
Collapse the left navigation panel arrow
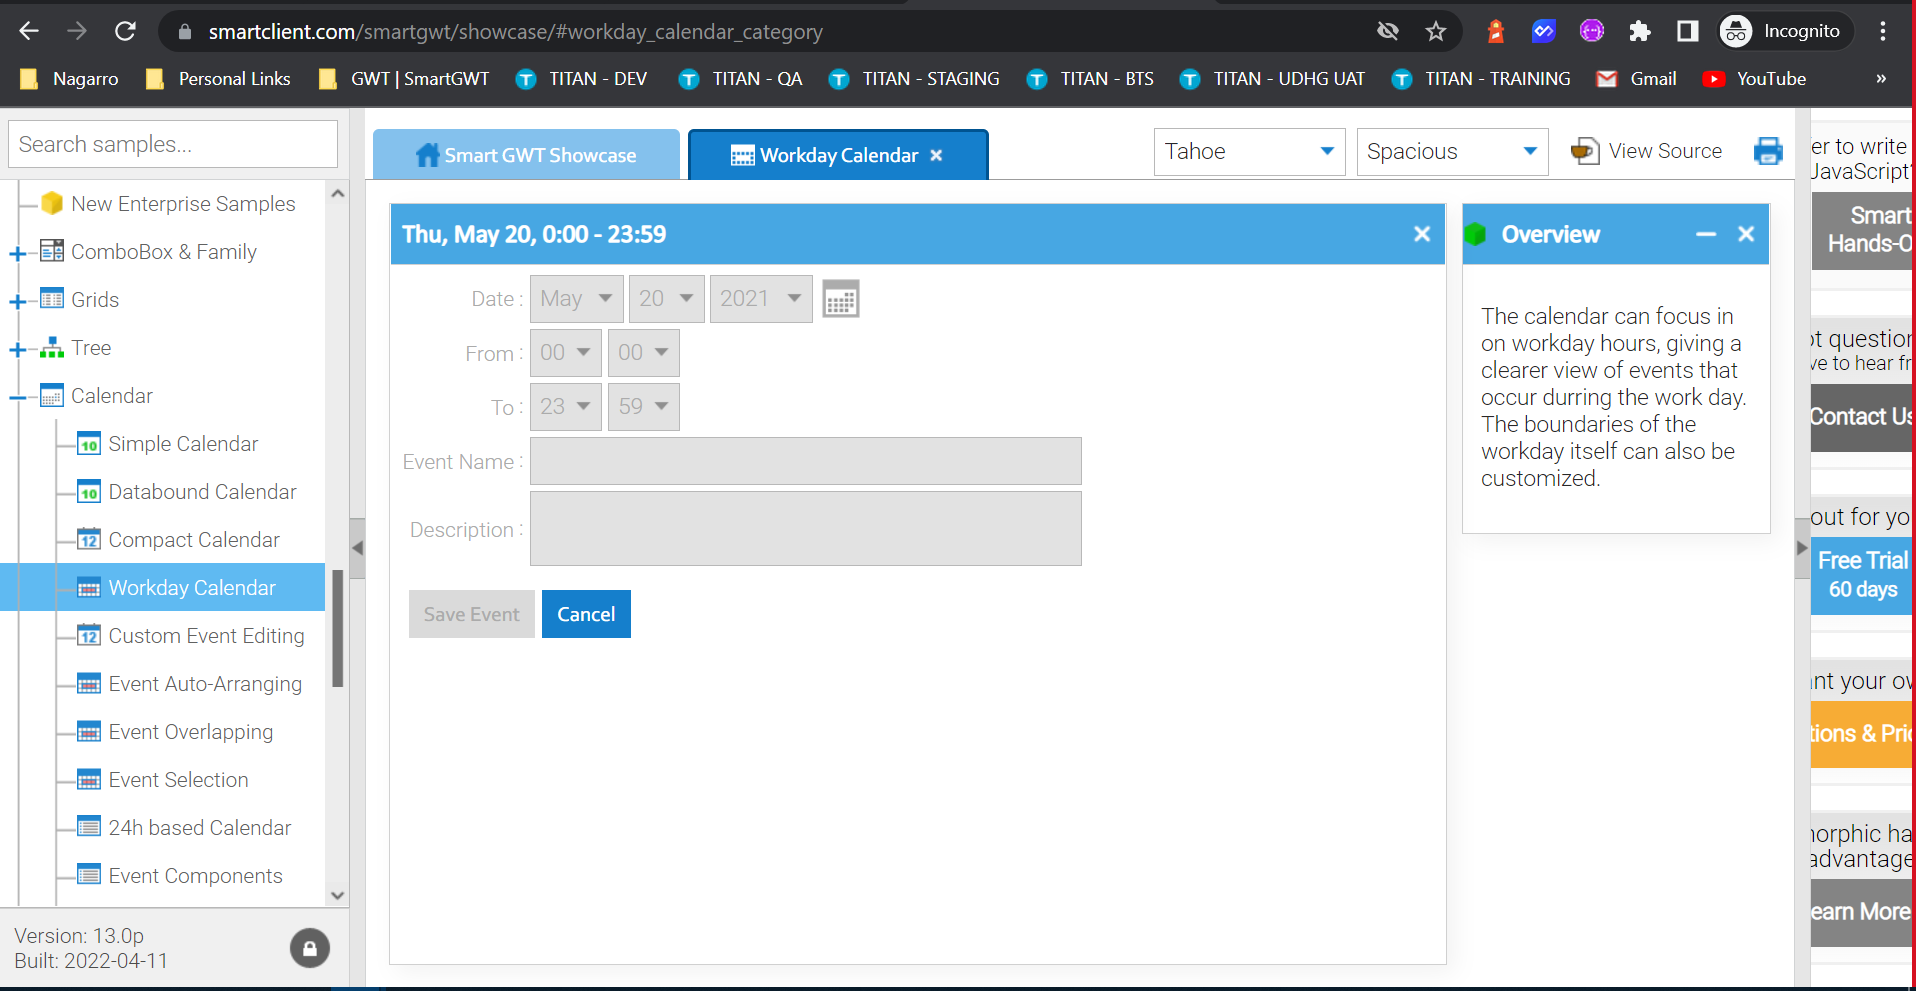pyautogui.click(x=357, y=548)
